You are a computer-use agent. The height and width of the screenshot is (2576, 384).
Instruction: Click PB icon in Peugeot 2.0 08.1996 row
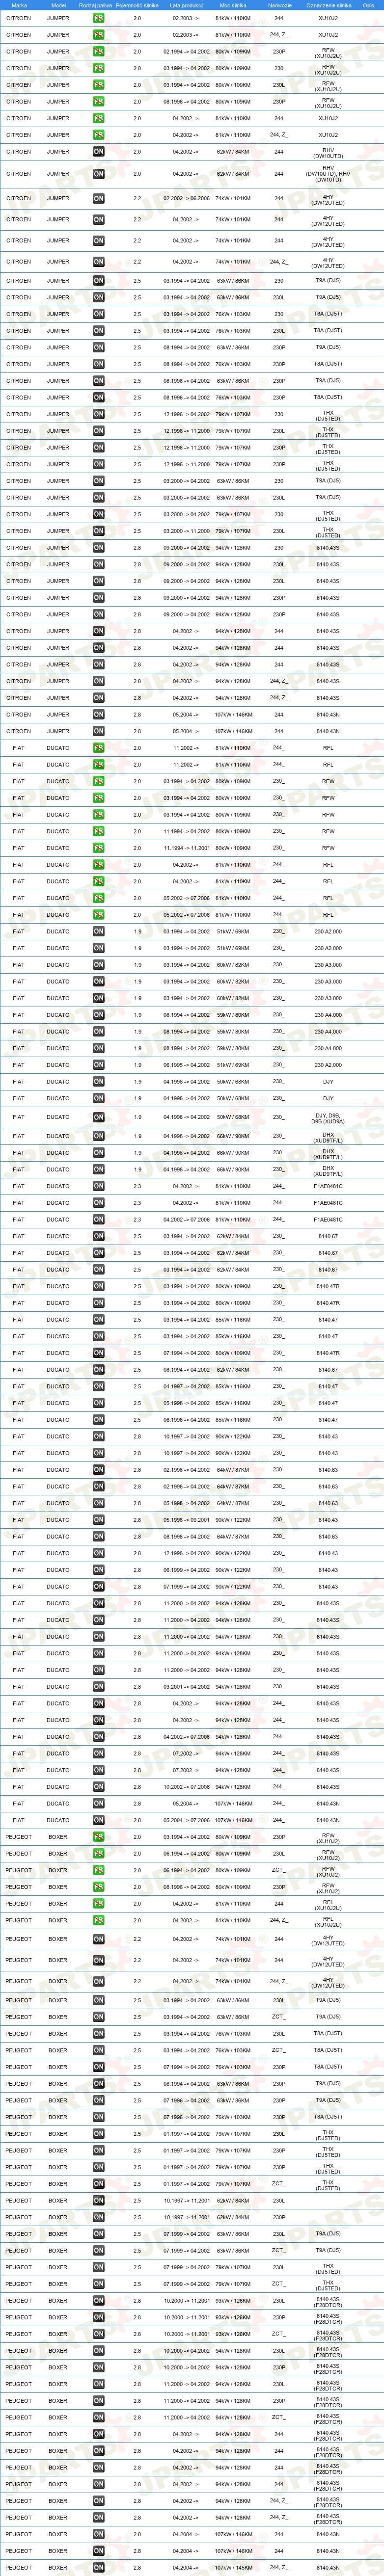(98, 1887)
